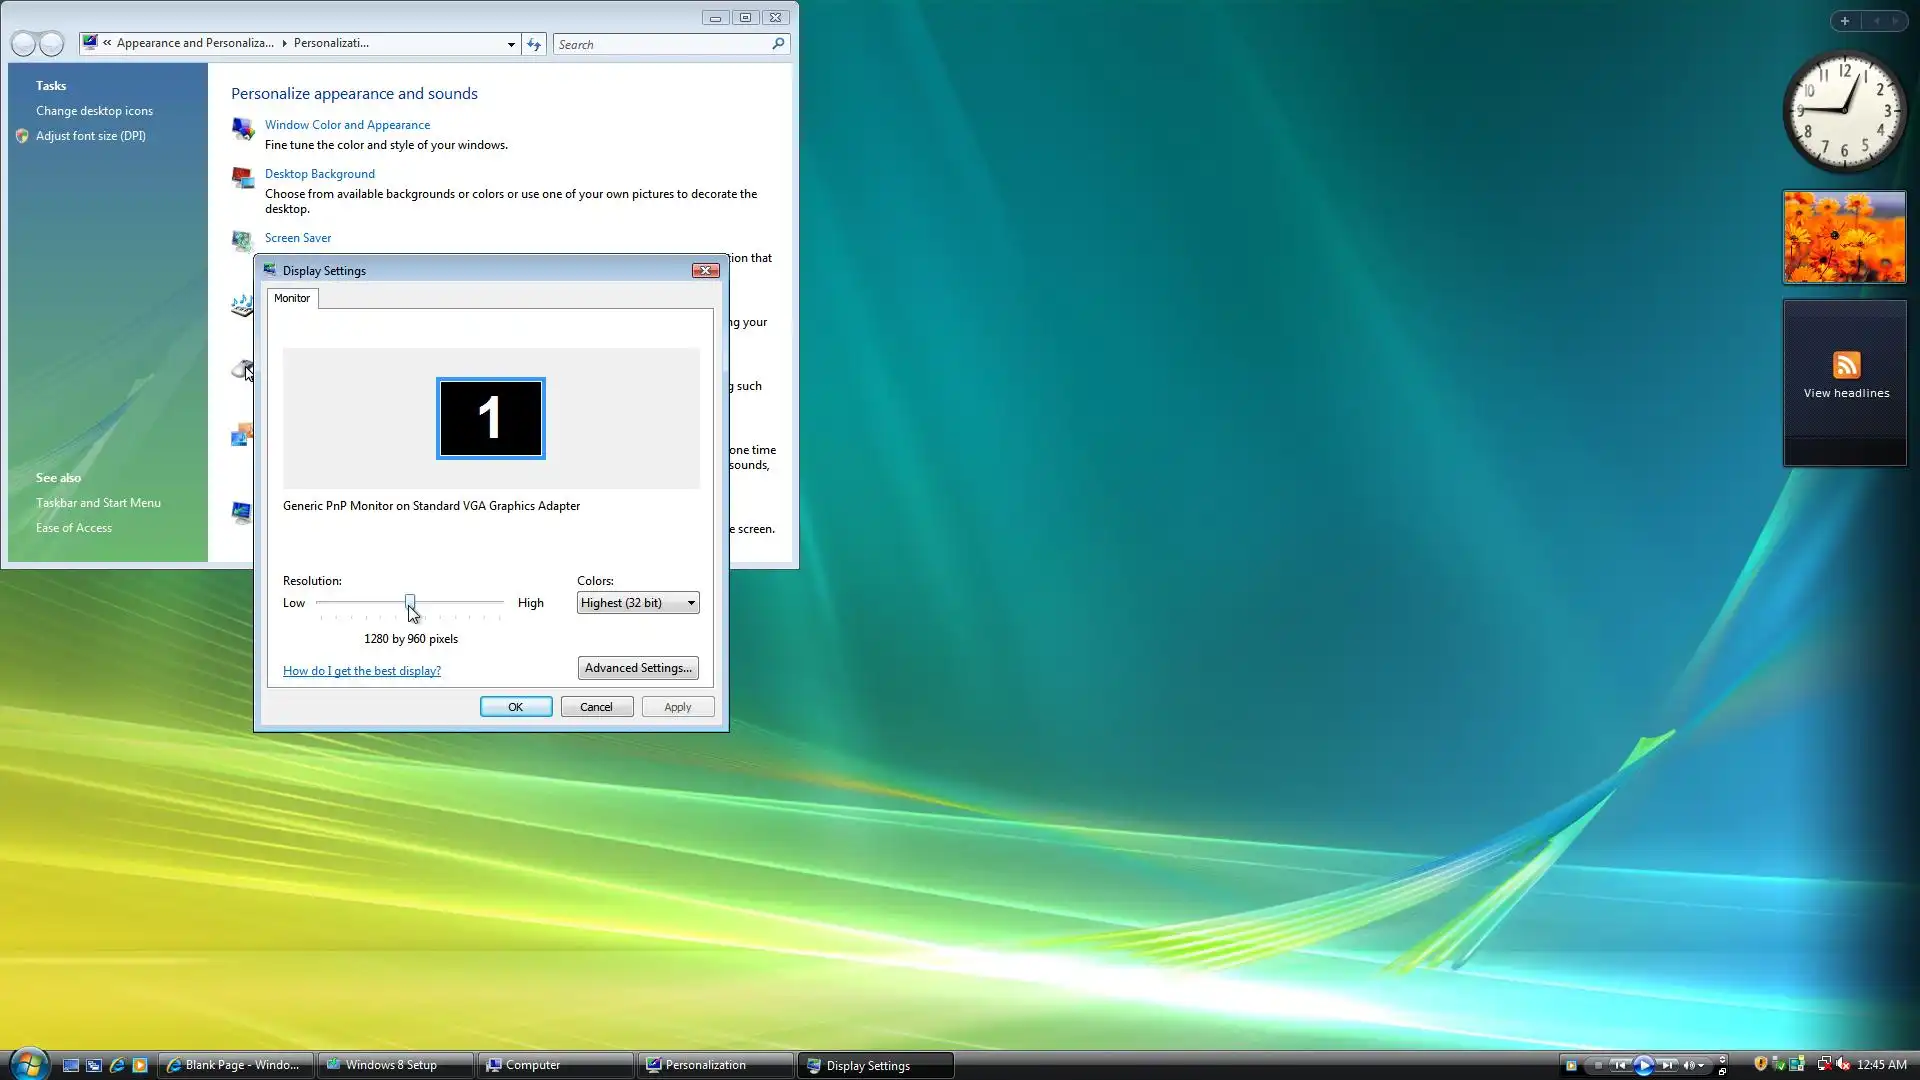
Task: Open the media player volume dropdown arrow
Action: [1700, 1065]
